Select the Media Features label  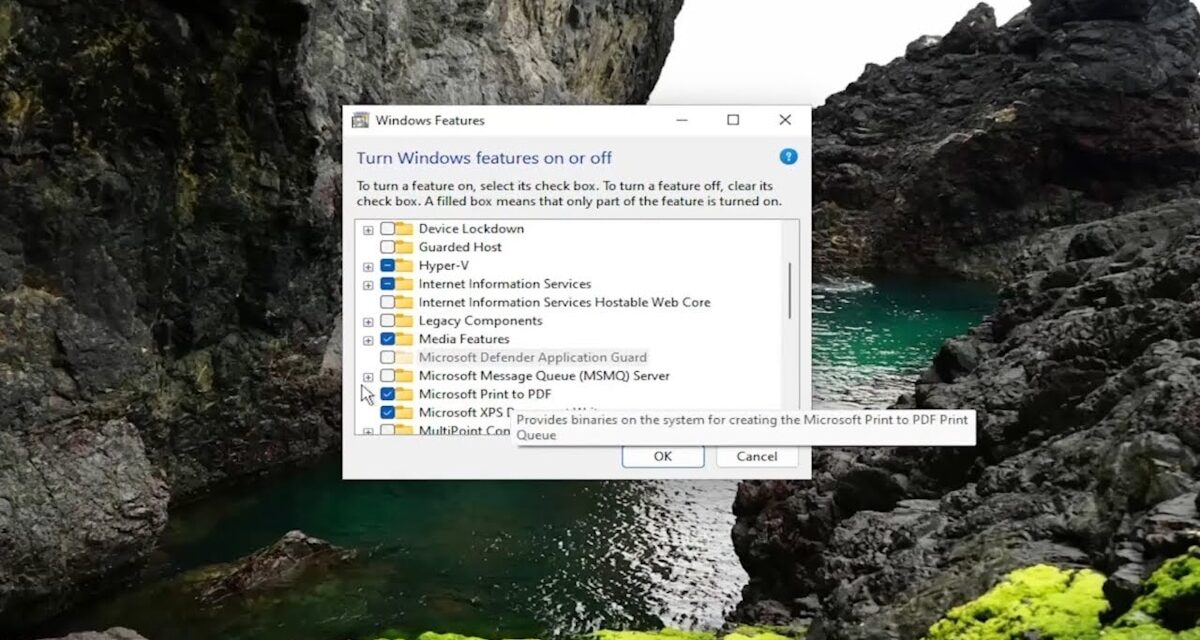pyautogui.click(x=464, y=339)
